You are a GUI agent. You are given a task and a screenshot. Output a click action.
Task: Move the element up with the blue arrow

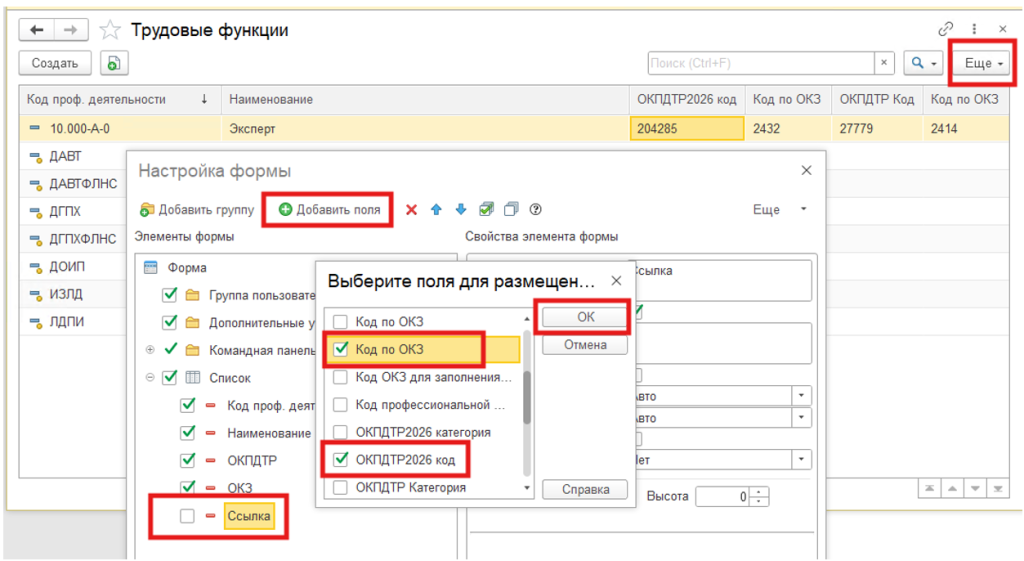pyautogui.click(x=436, y=209)
